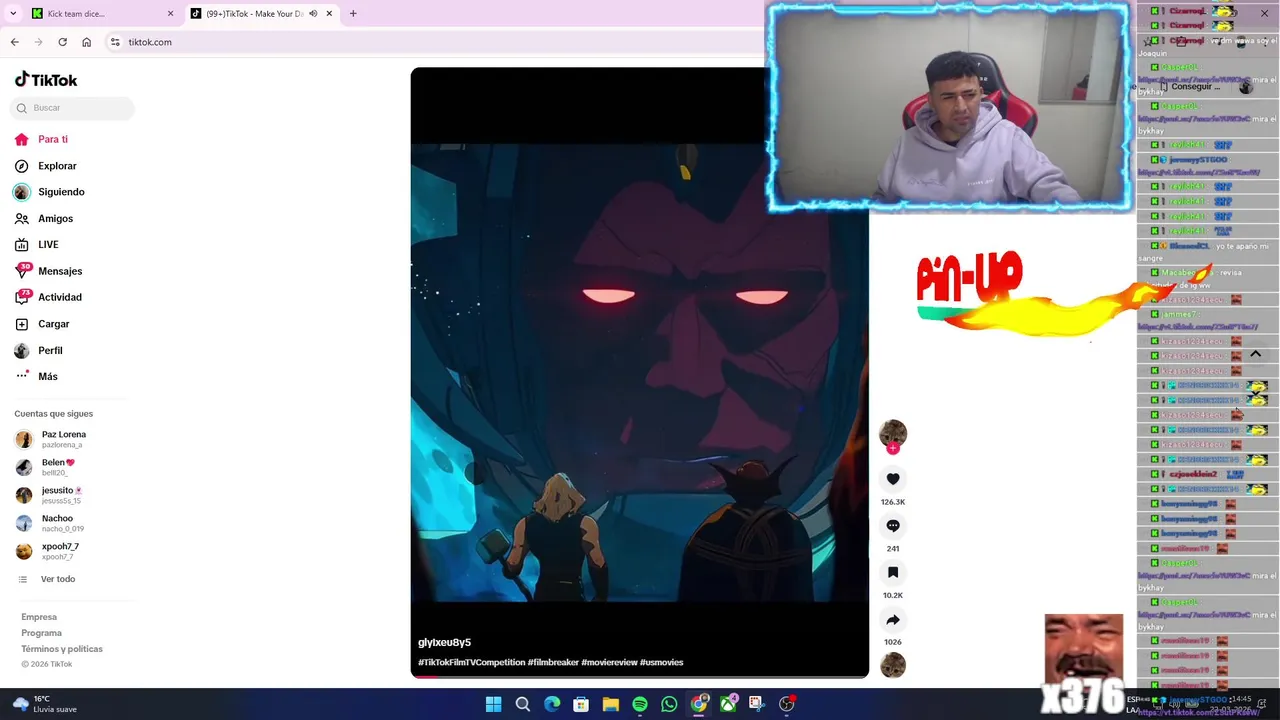Viewport: 1280px width, 720px height.
Task: Like the video with heart icon
Action: [893, 479]
